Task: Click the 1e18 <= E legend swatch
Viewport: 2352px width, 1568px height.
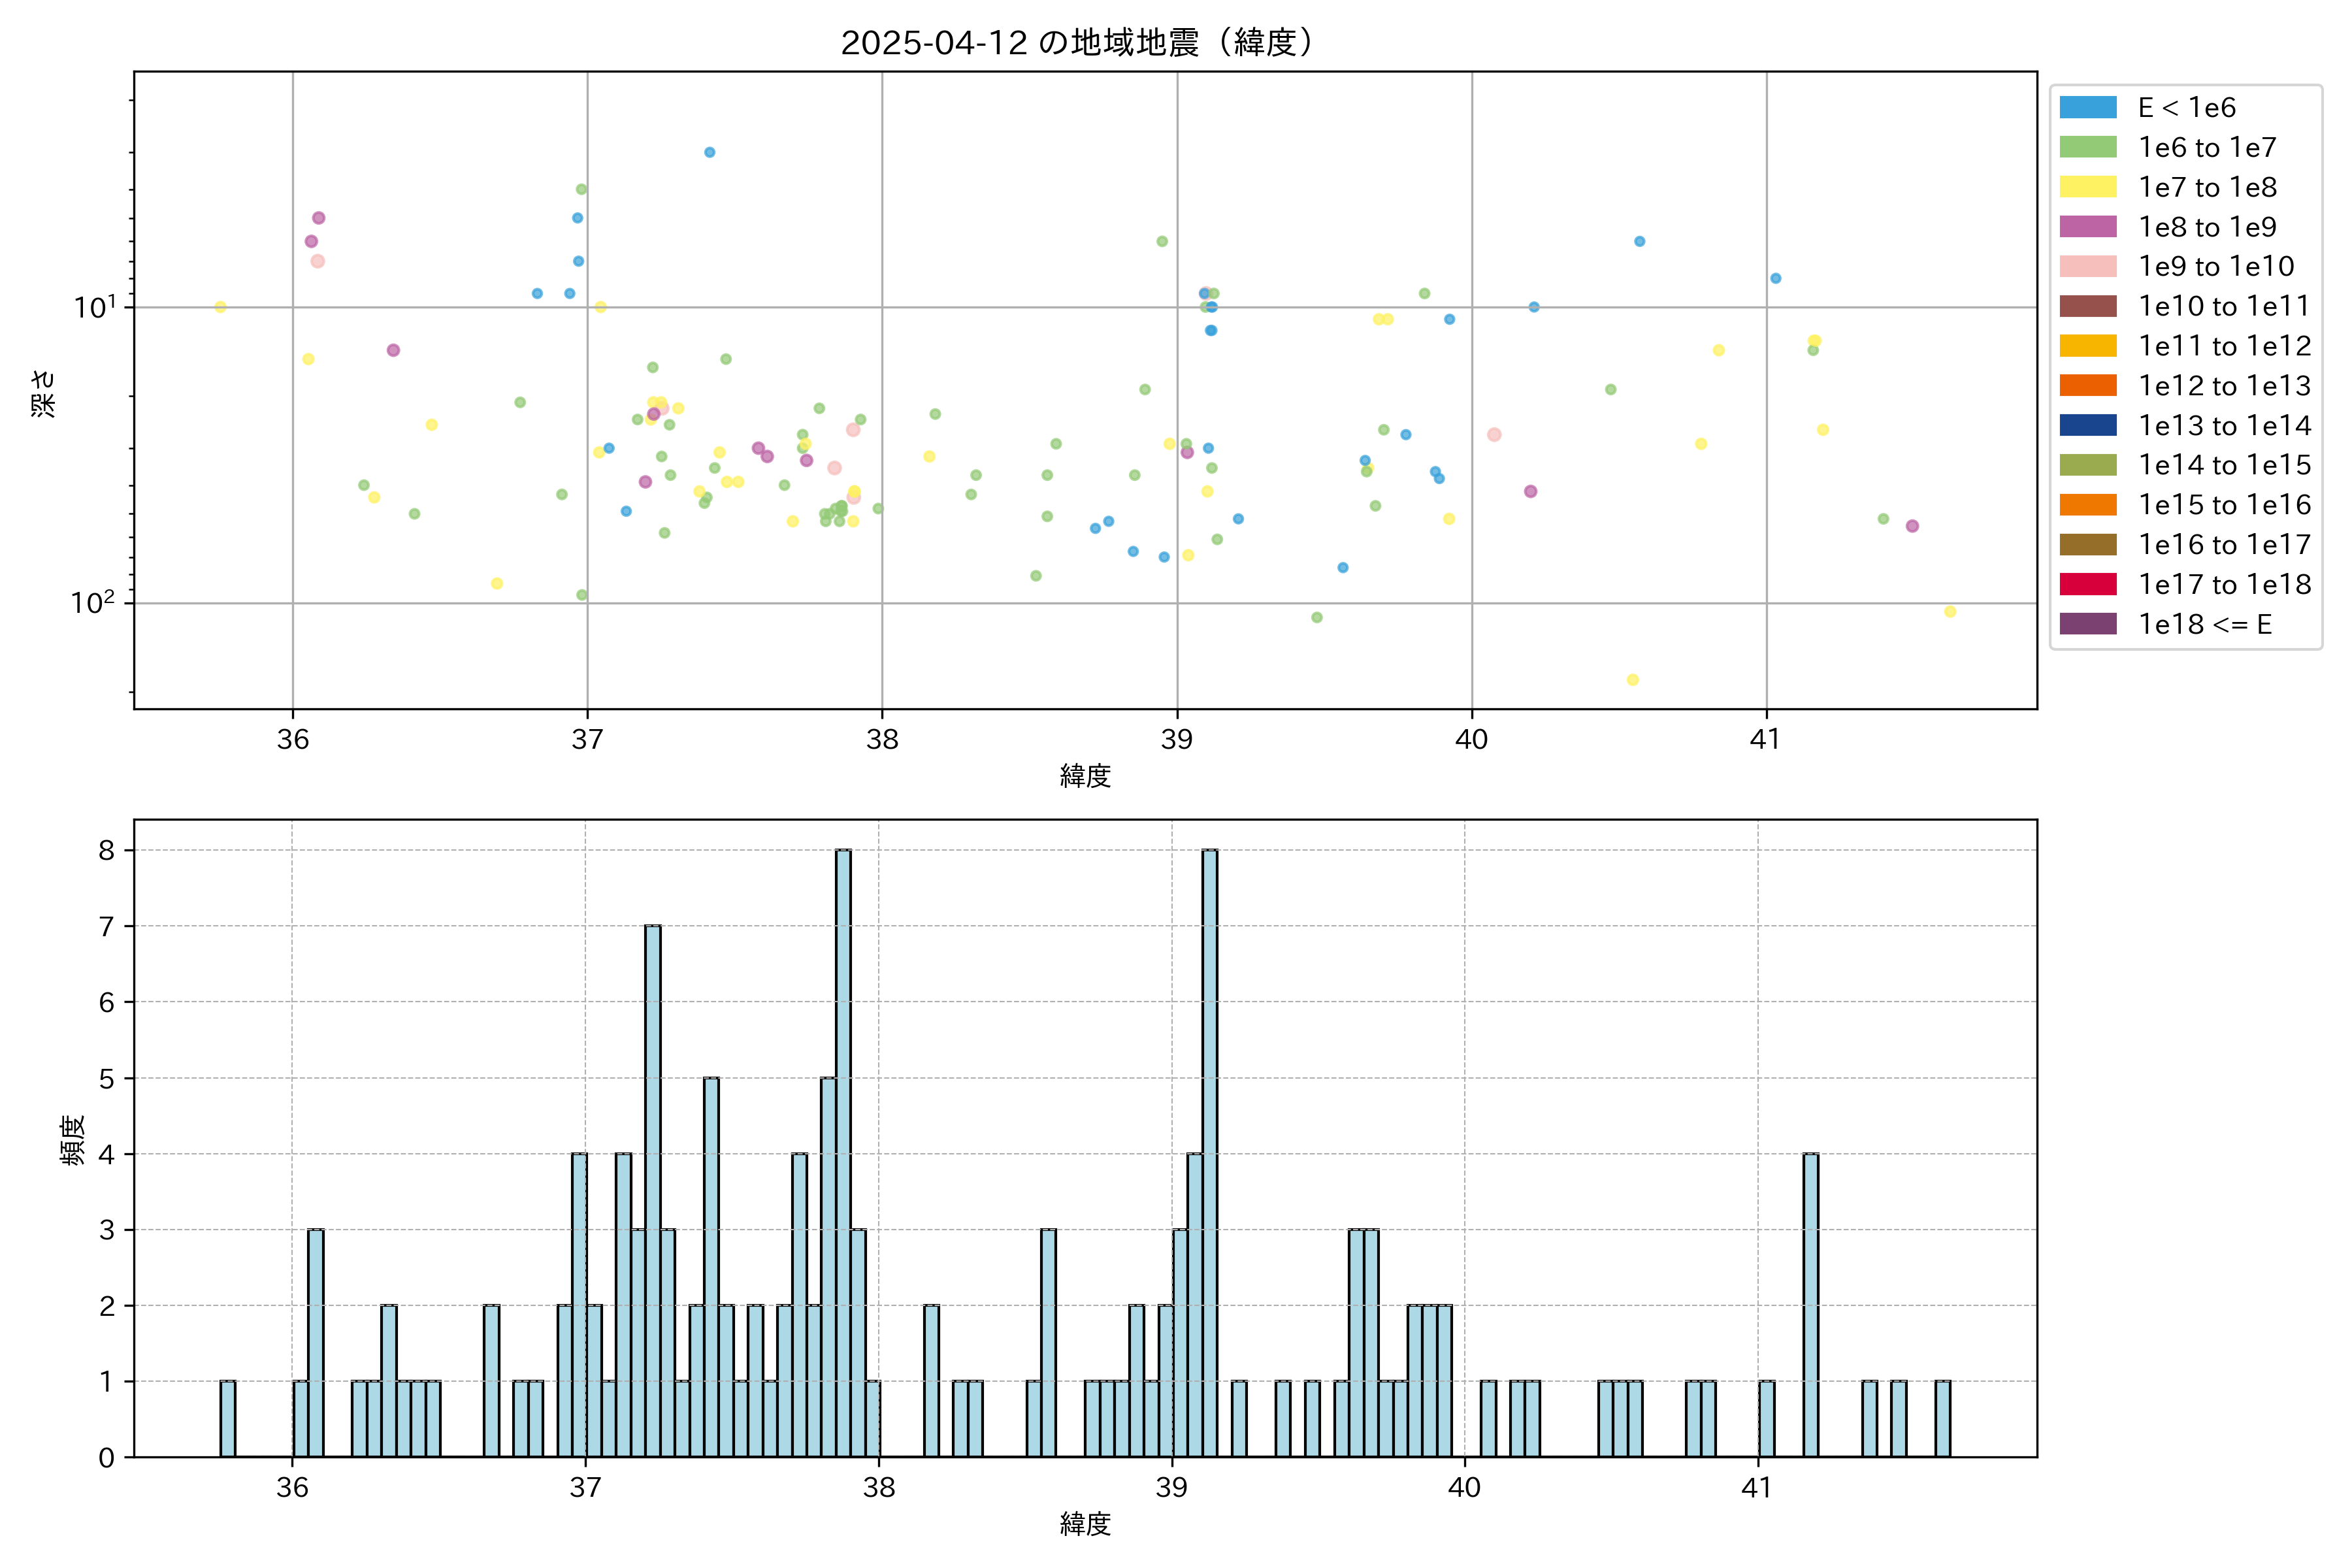Action: click(2087, 624)
